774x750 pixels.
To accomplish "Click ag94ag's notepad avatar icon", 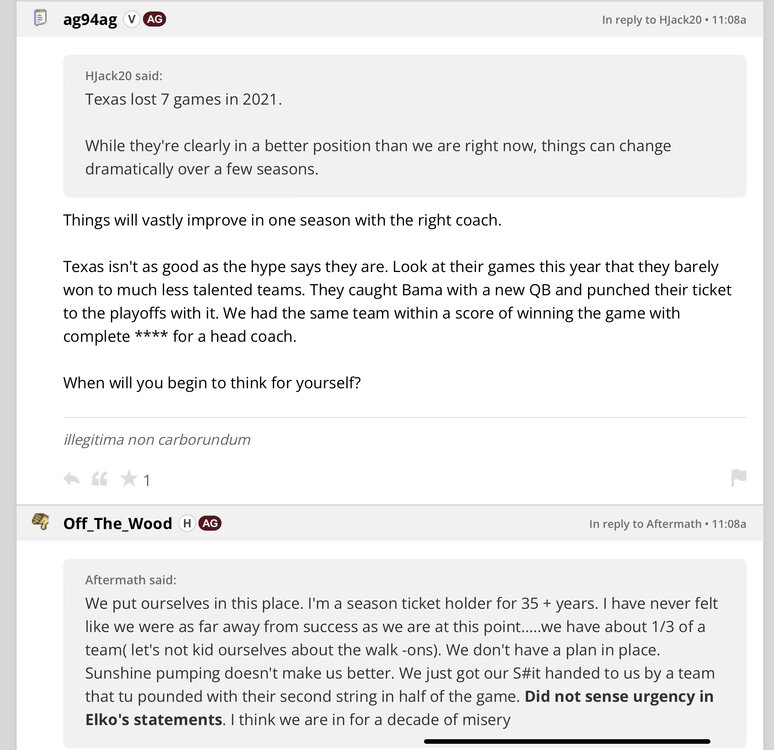I will click(41, 18).
